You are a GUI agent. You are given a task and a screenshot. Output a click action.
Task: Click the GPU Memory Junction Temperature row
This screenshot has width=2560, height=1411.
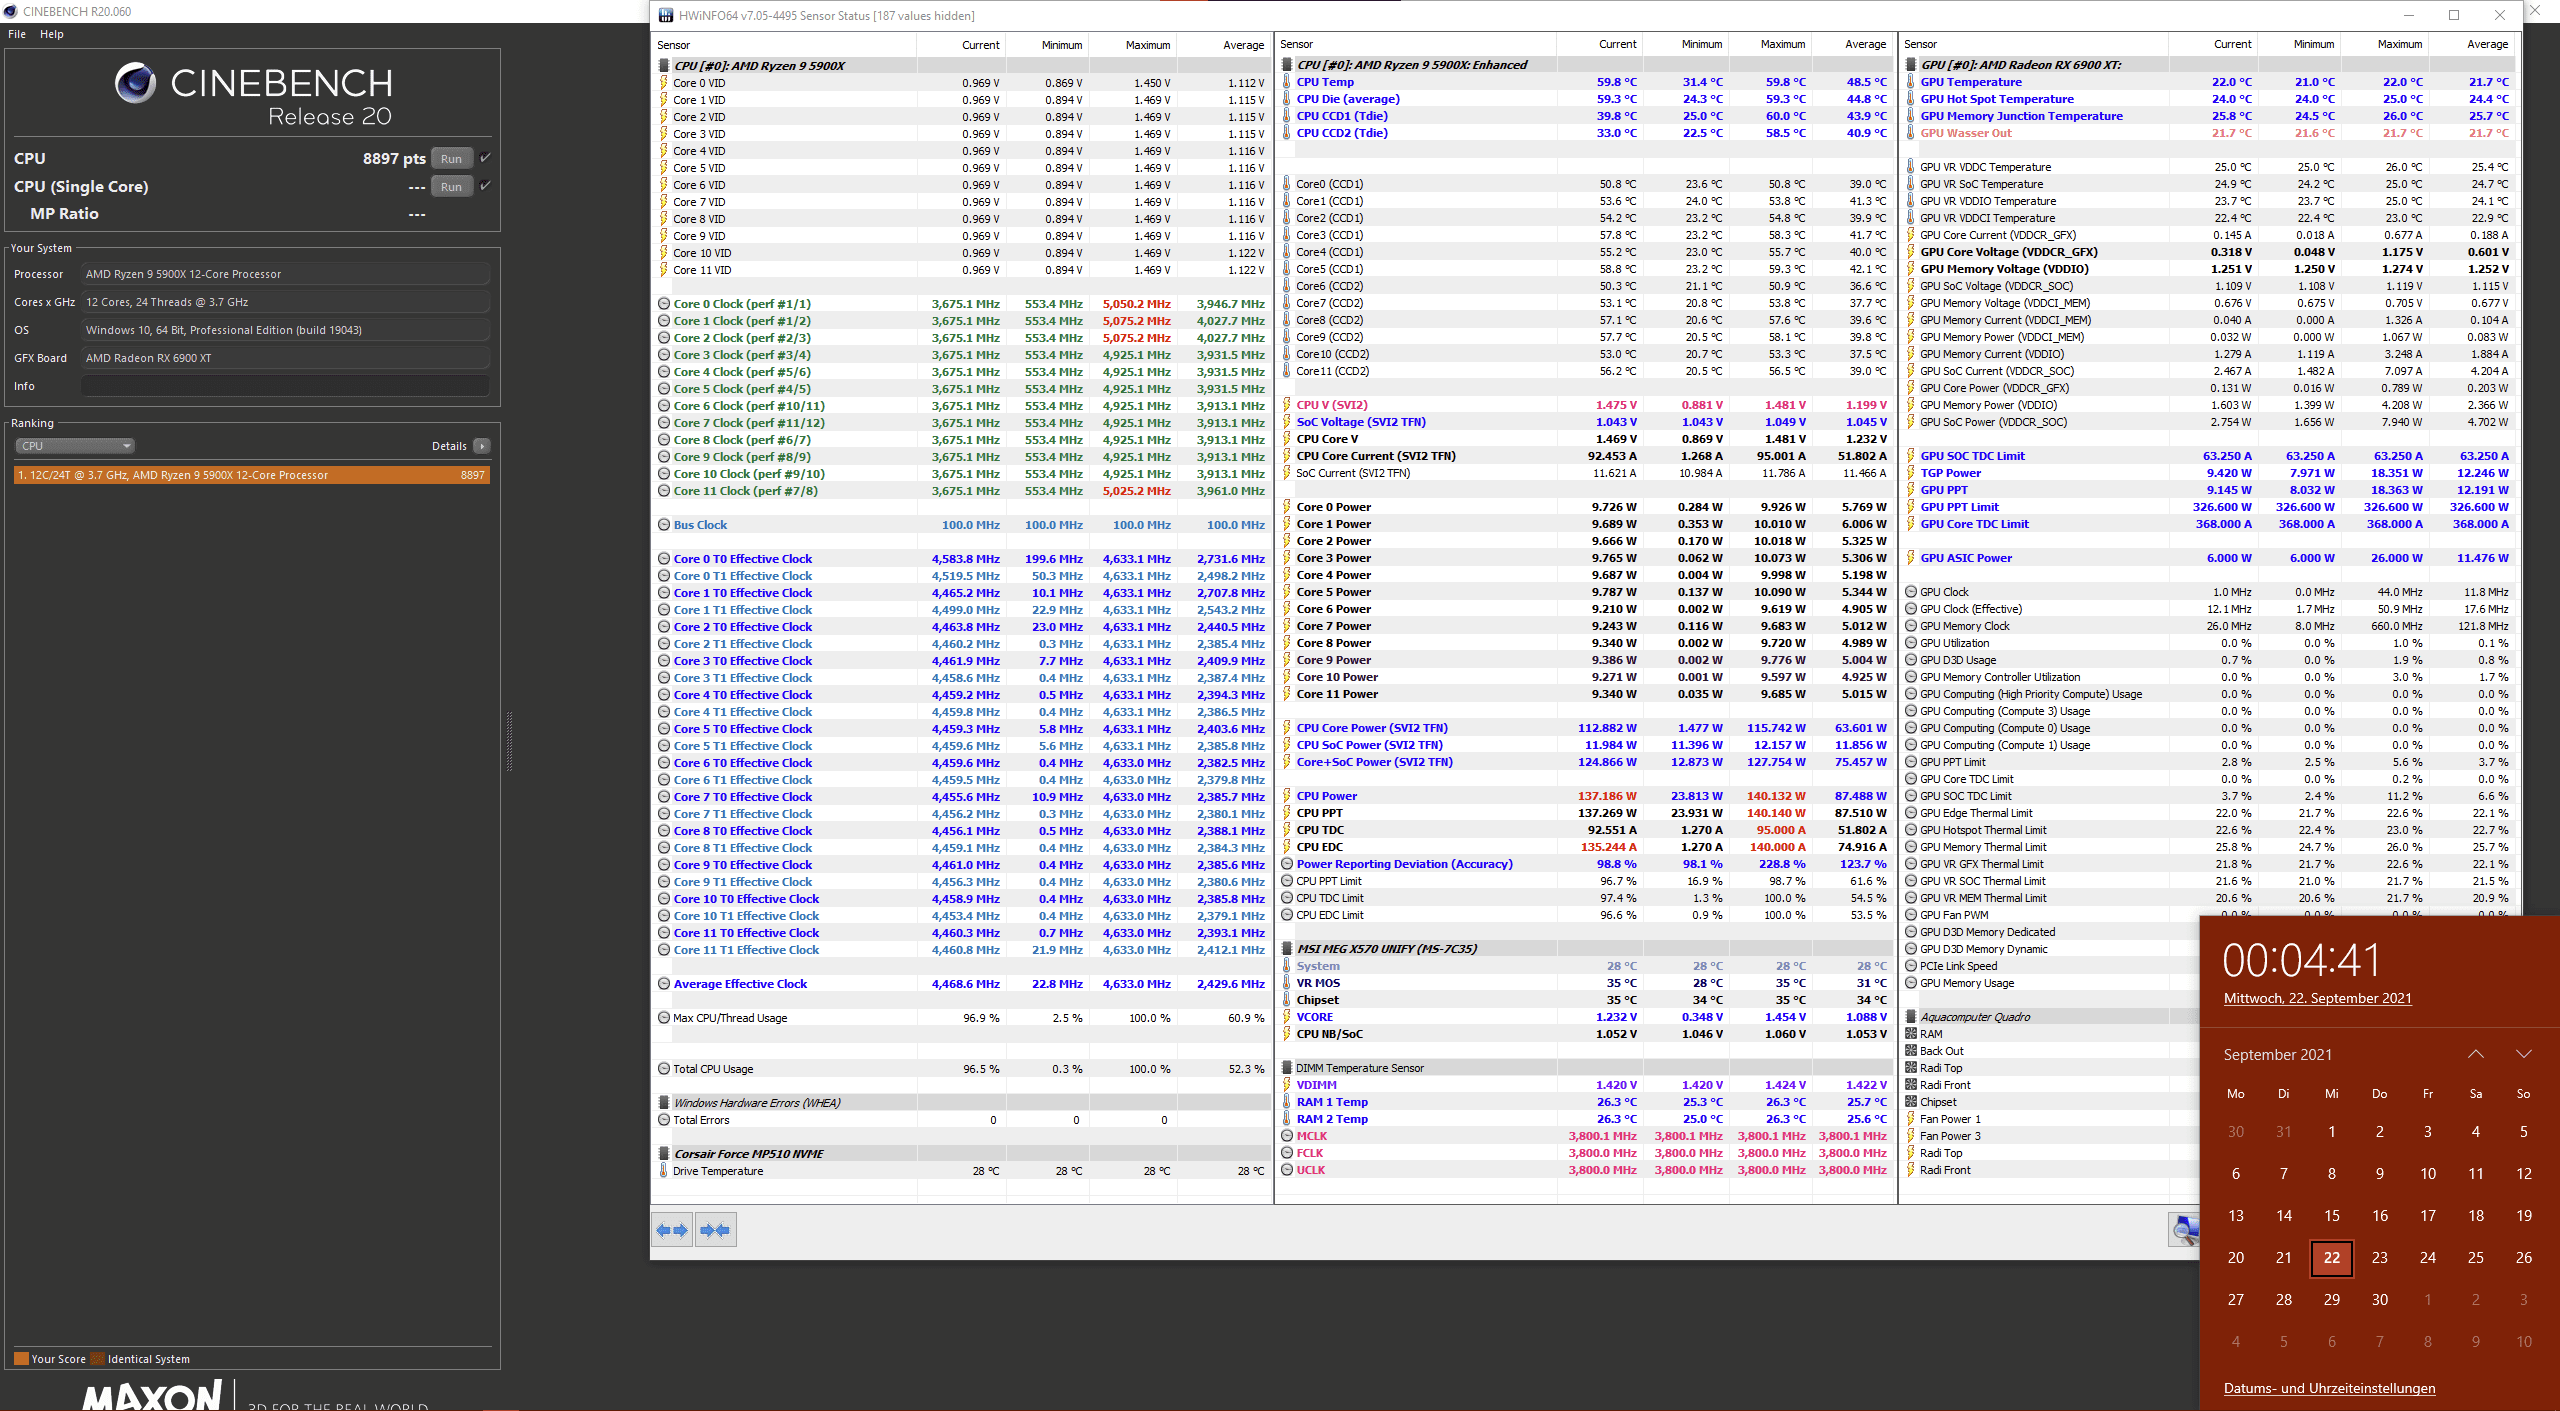click(x=2209, y=116)
